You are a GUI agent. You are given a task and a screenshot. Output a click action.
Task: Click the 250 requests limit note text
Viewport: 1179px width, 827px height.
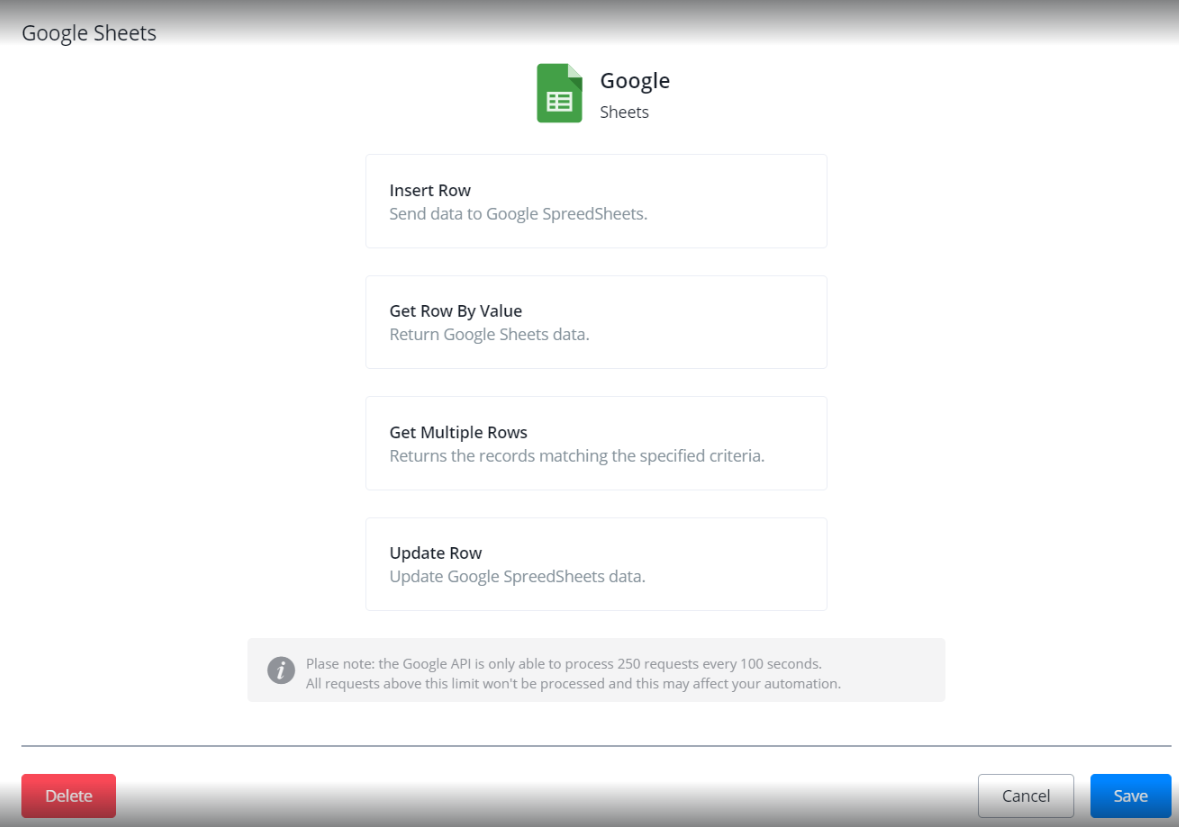pos(563,664)
